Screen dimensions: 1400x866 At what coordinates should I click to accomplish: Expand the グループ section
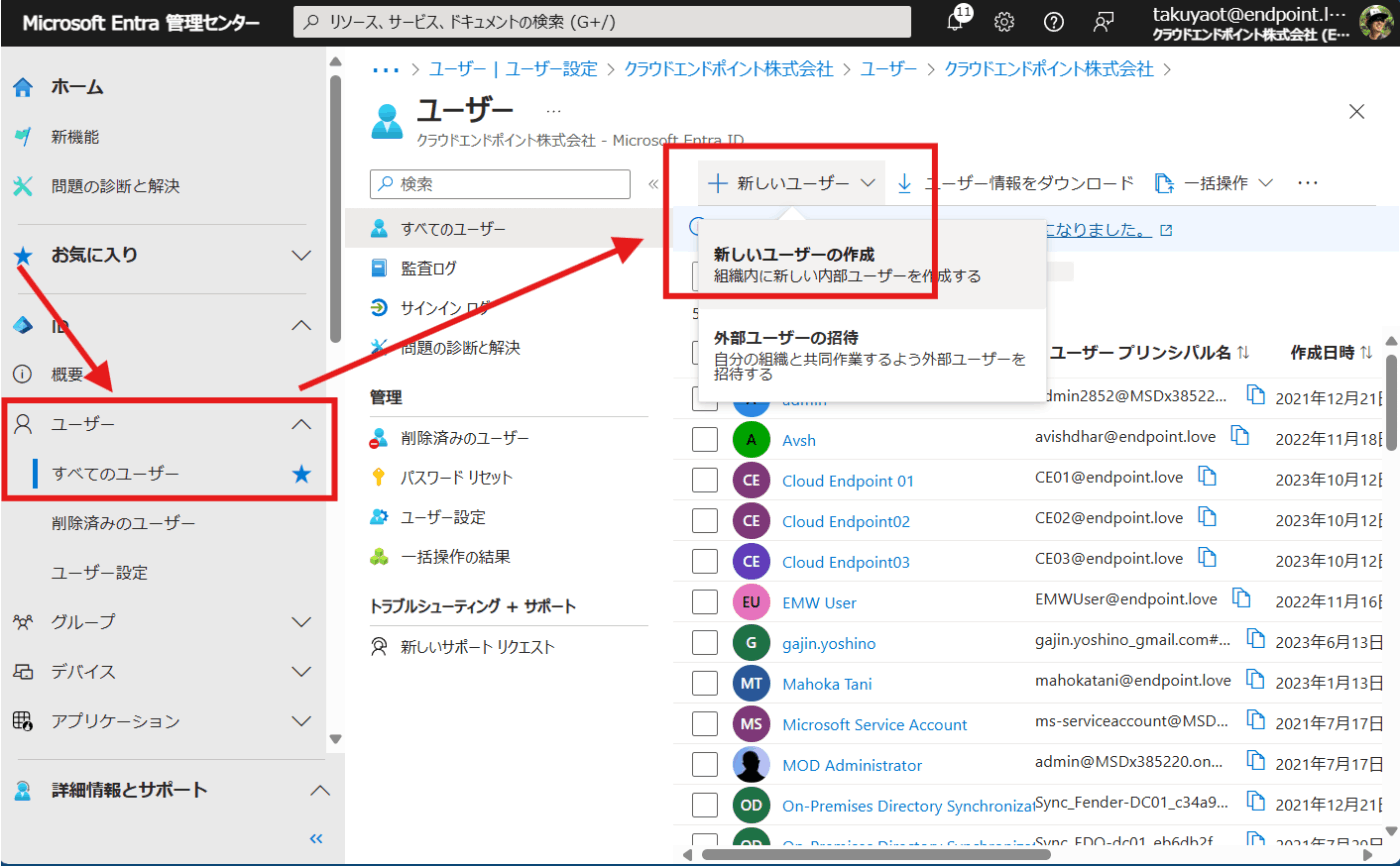tap(301, 622)
